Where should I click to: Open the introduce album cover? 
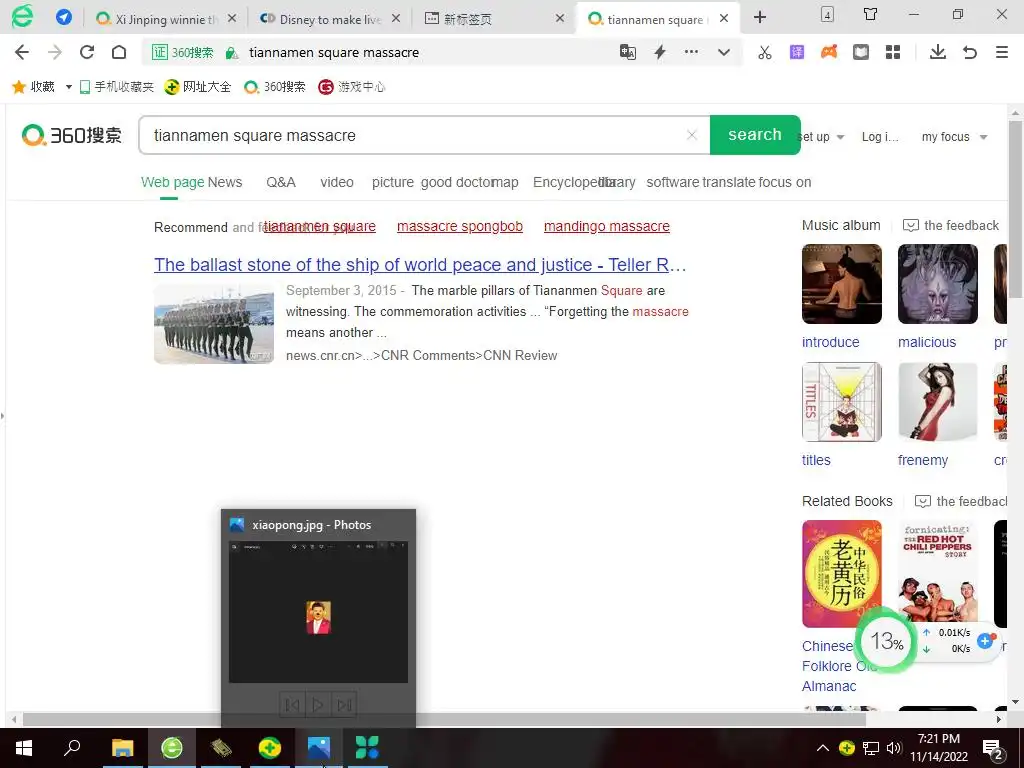coord(842,284)
